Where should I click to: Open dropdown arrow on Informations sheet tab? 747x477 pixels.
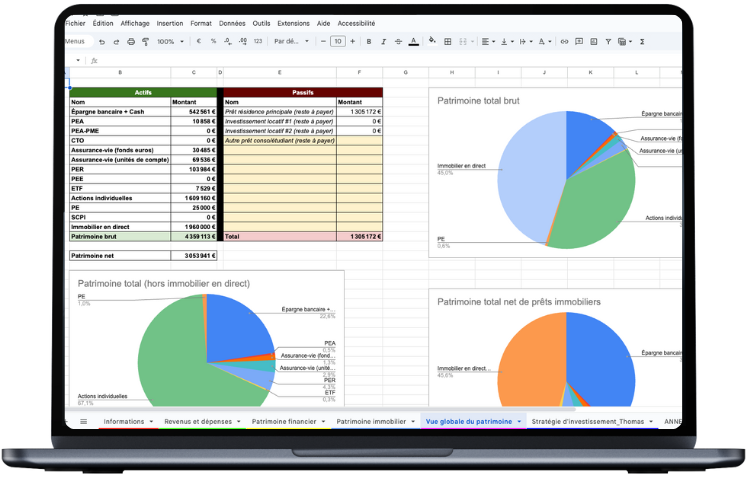151,421
